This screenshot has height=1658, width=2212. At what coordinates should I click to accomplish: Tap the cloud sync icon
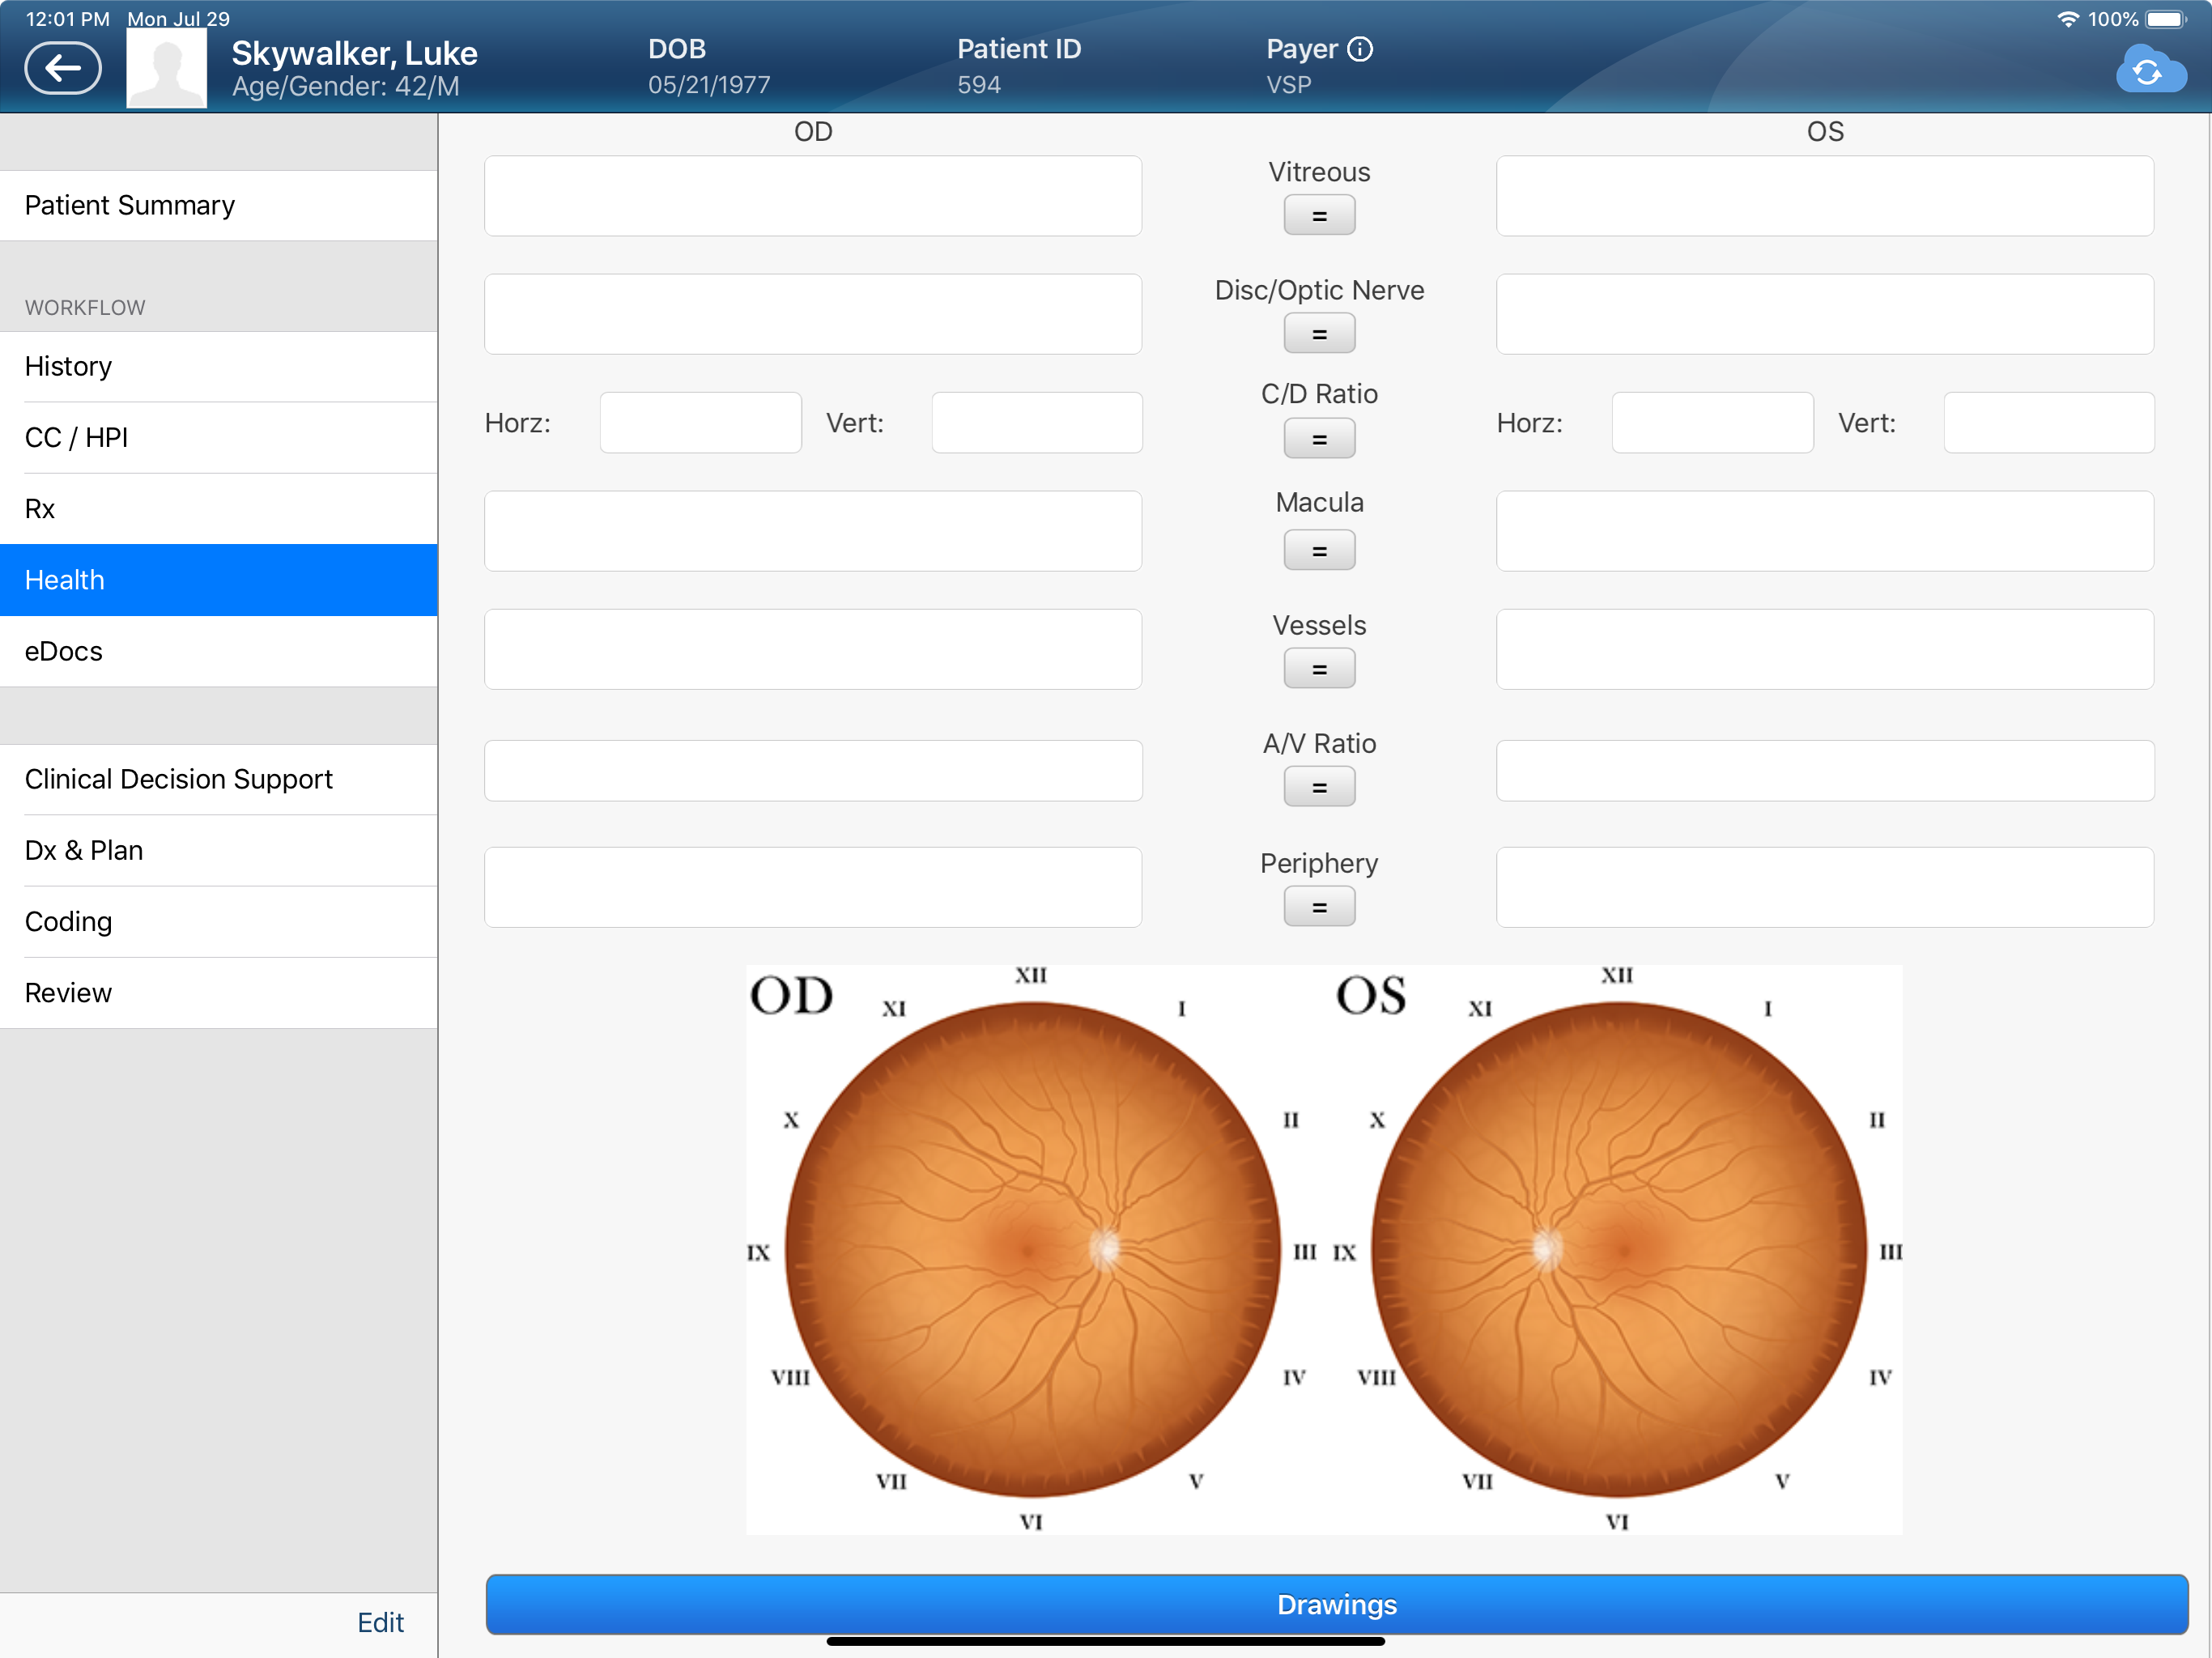[2150, 69]
